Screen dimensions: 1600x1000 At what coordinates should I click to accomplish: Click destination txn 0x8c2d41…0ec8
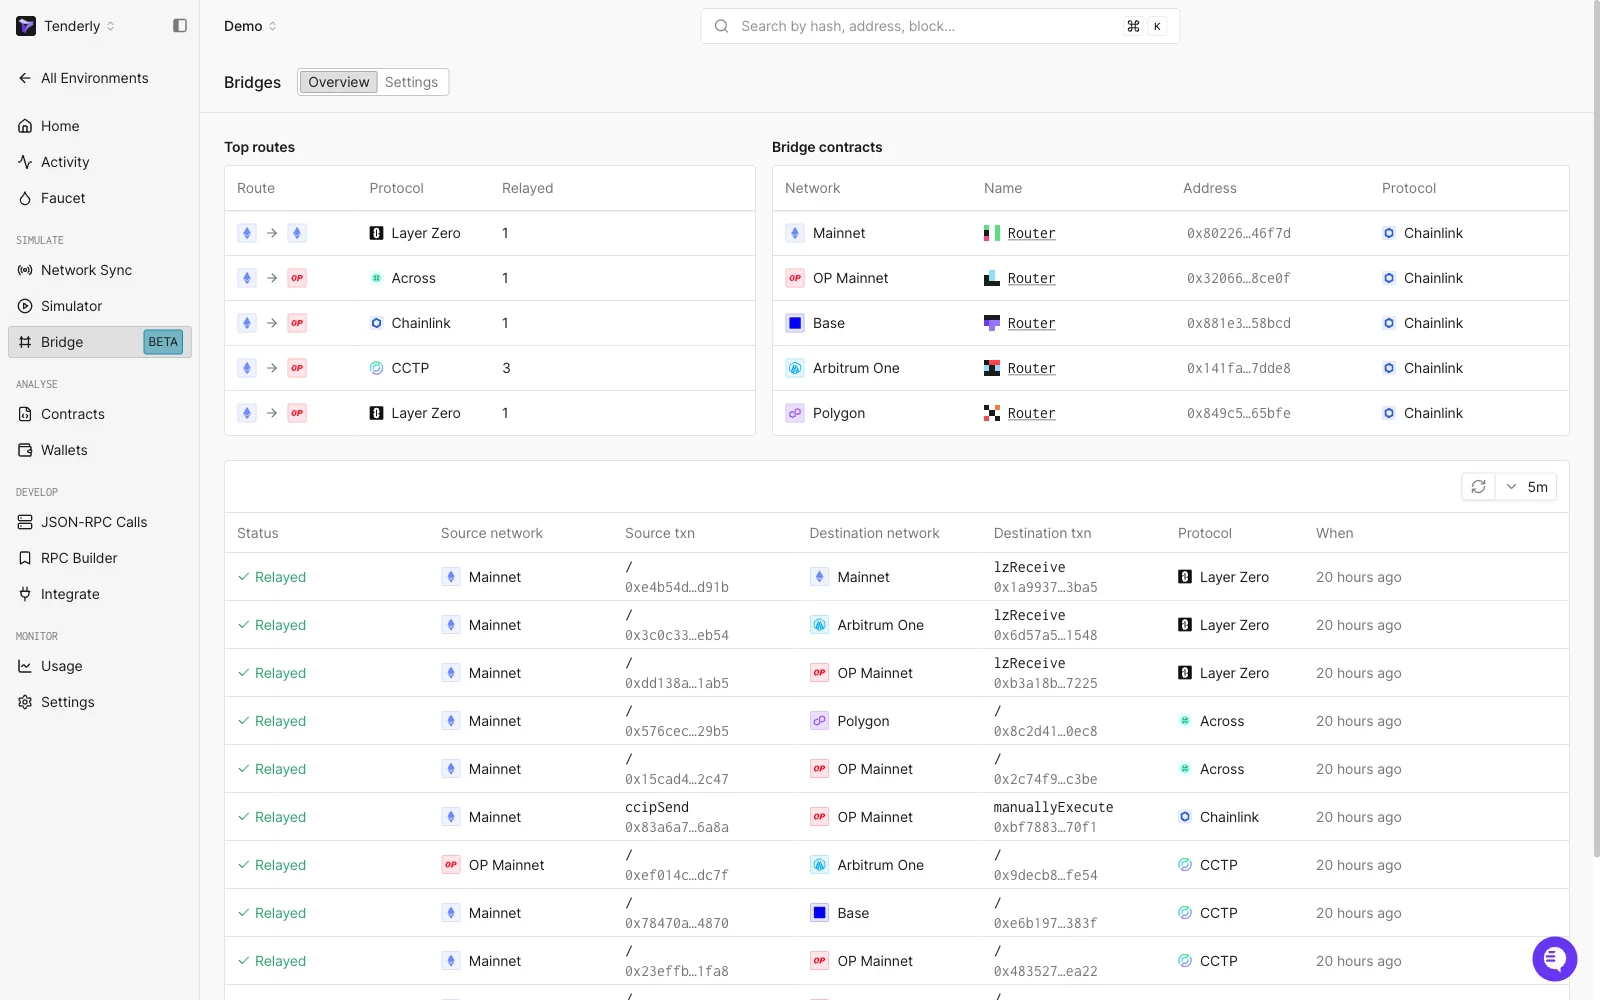[1045, 731]
